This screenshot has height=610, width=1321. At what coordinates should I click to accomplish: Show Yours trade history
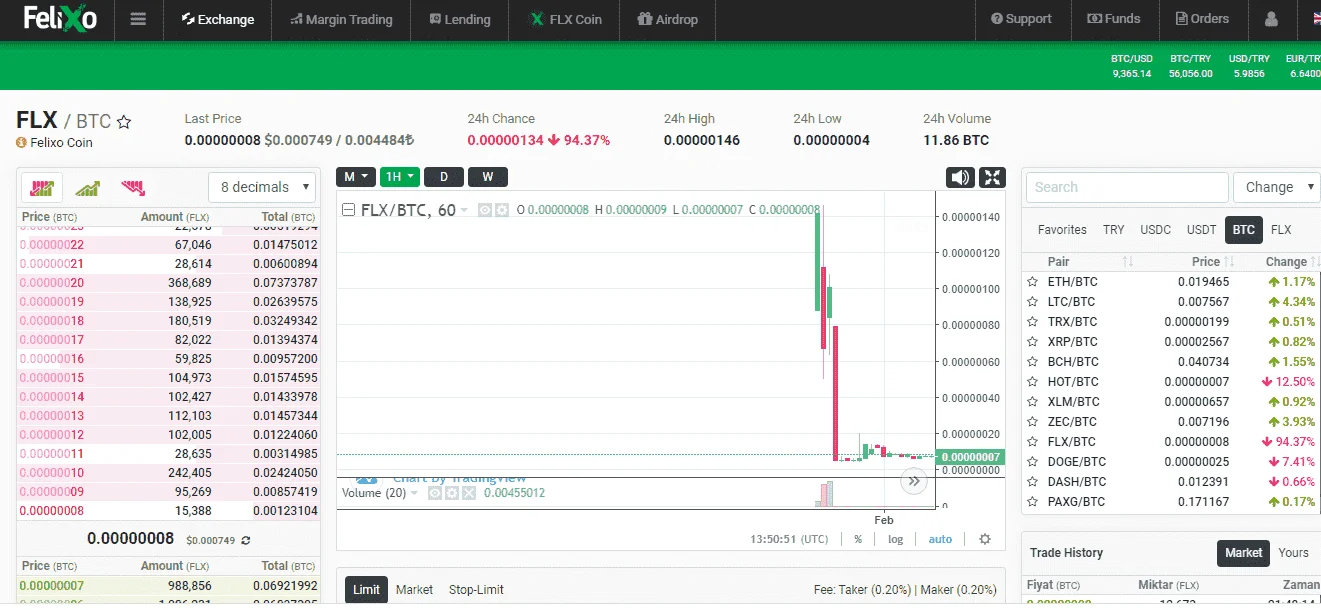[x=1293, y=552]
